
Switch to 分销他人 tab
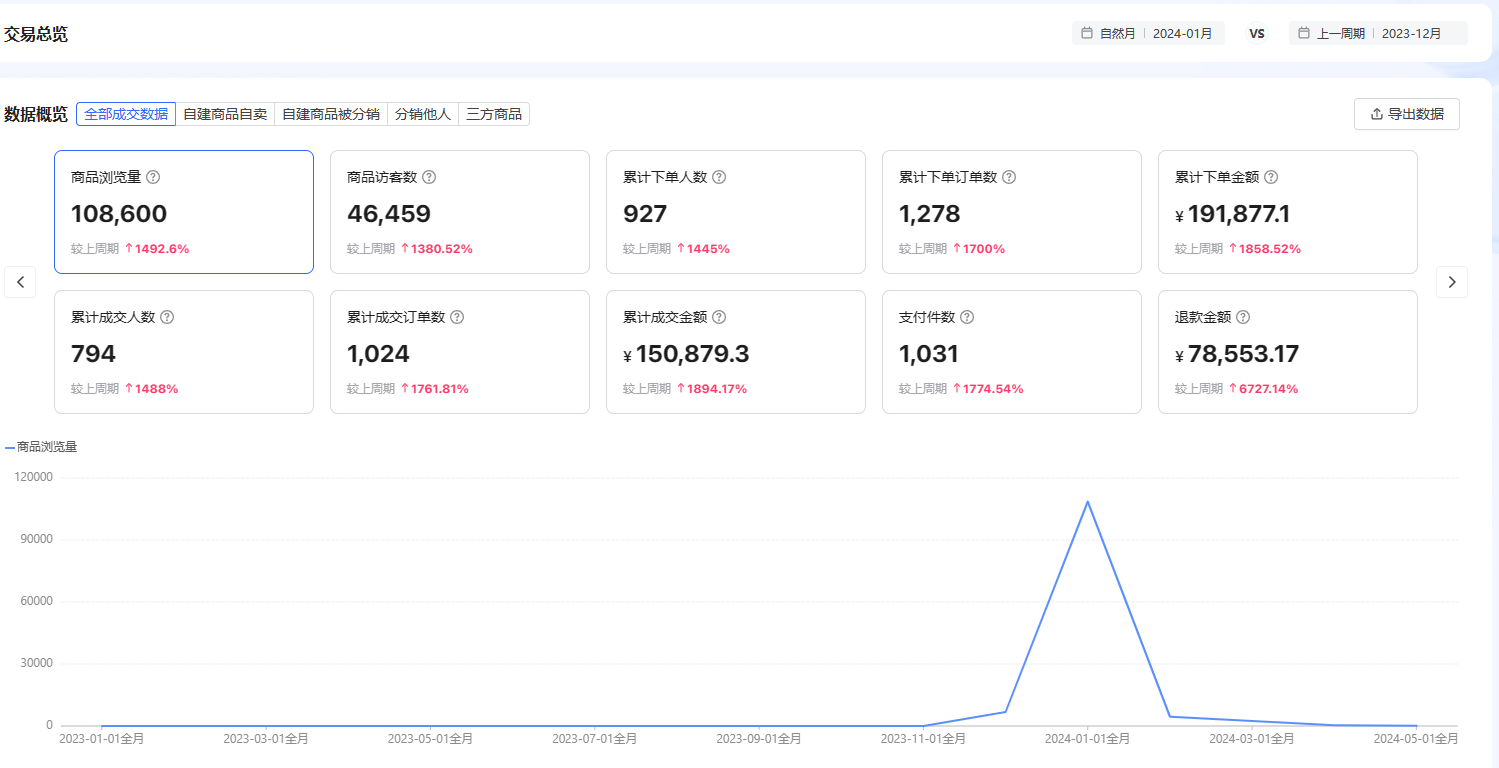click(x=423, y=114)
